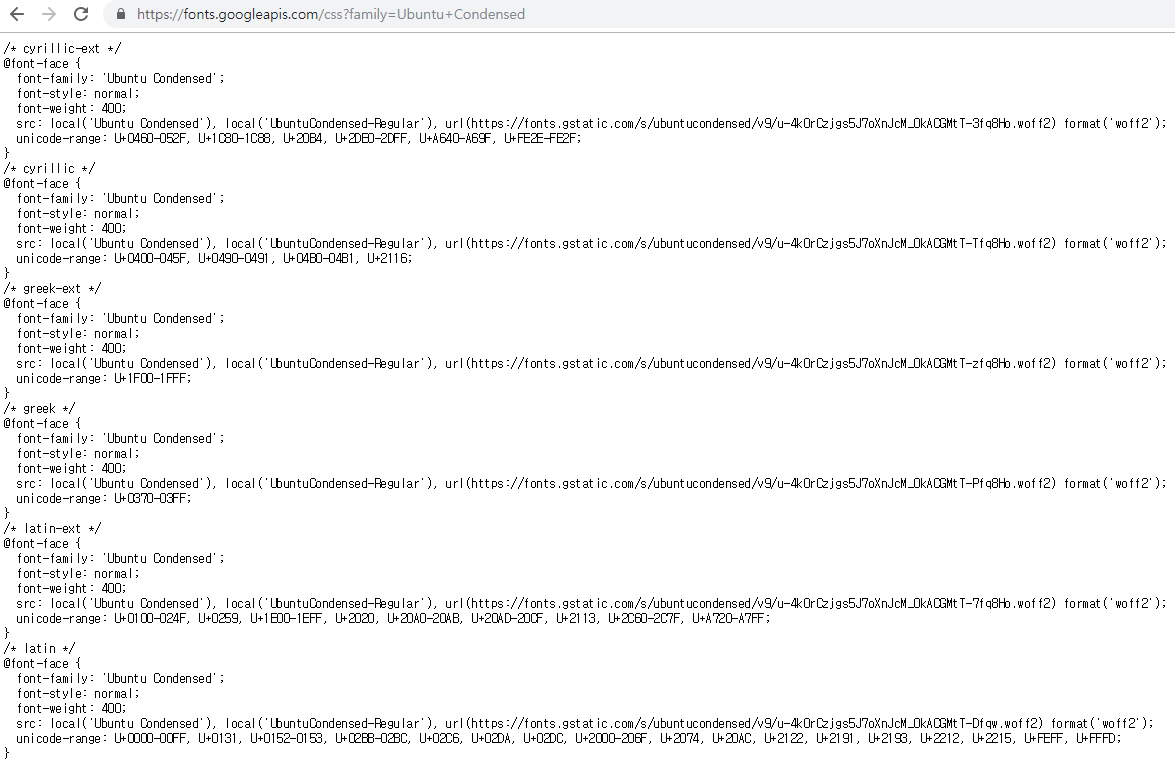This screenshot has width=1175, height=770.
Task: Click unicode-range line starting U+0000-00FF
Action: coord(569,738)
